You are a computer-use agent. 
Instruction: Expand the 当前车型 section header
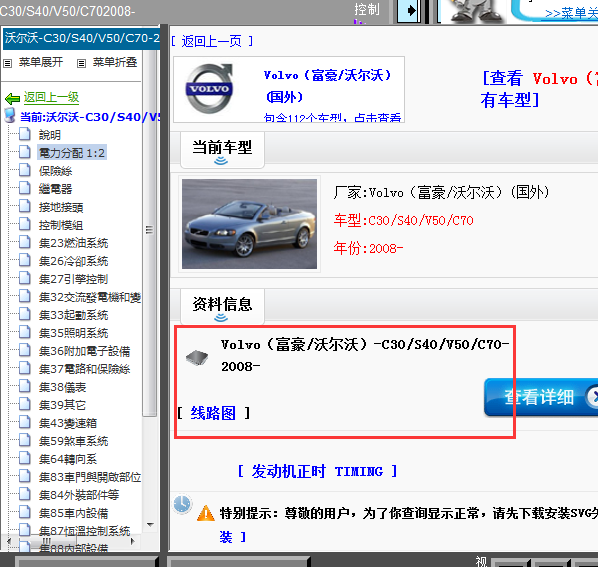[x=222, y=151]
